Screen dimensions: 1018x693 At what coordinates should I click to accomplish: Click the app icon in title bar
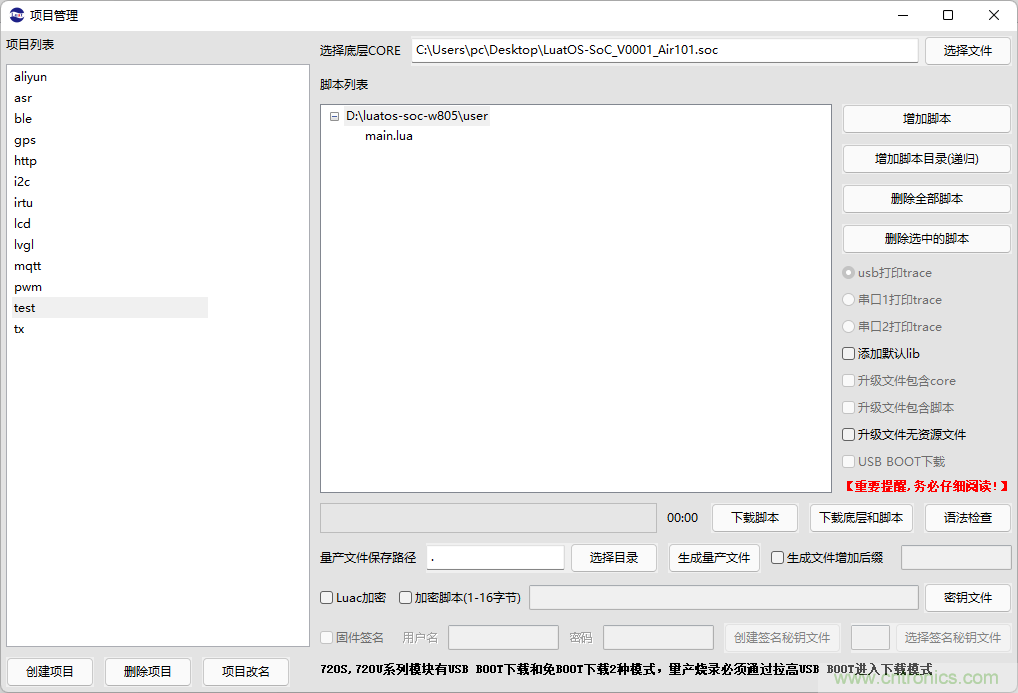pos(17,15)
